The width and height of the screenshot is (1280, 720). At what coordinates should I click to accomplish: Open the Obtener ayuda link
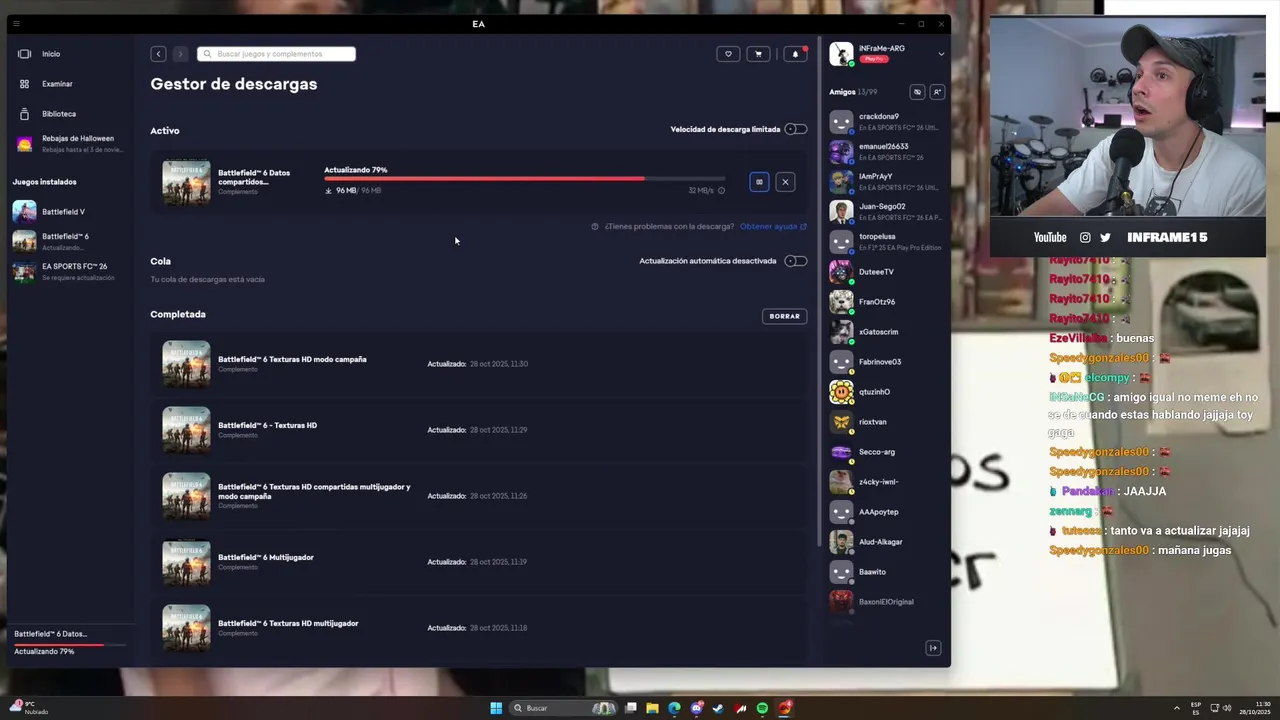pyautogui.click(x=773, y=227)
